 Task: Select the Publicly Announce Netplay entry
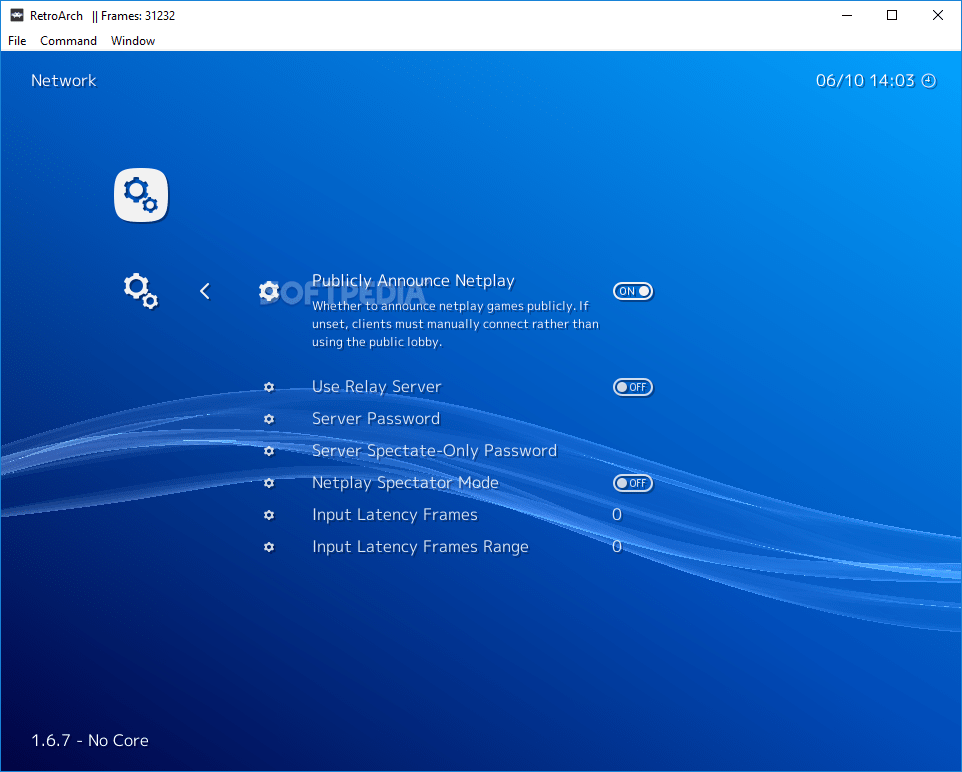tap(413, 280)
